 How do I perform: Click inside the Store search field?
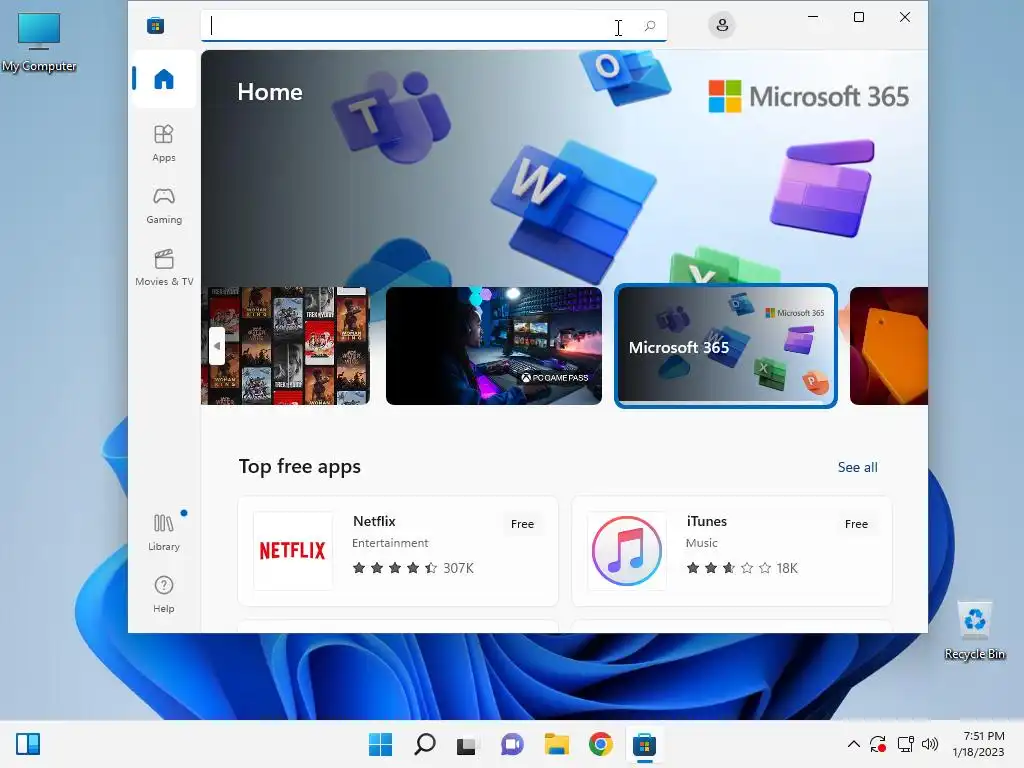click(434, 26)
